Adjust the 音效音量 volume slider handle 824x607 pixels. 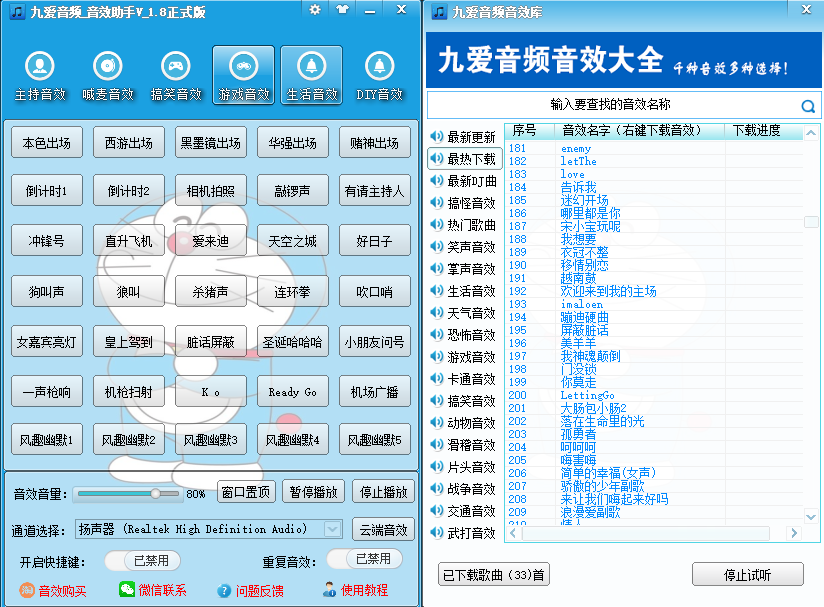point(156,493)
